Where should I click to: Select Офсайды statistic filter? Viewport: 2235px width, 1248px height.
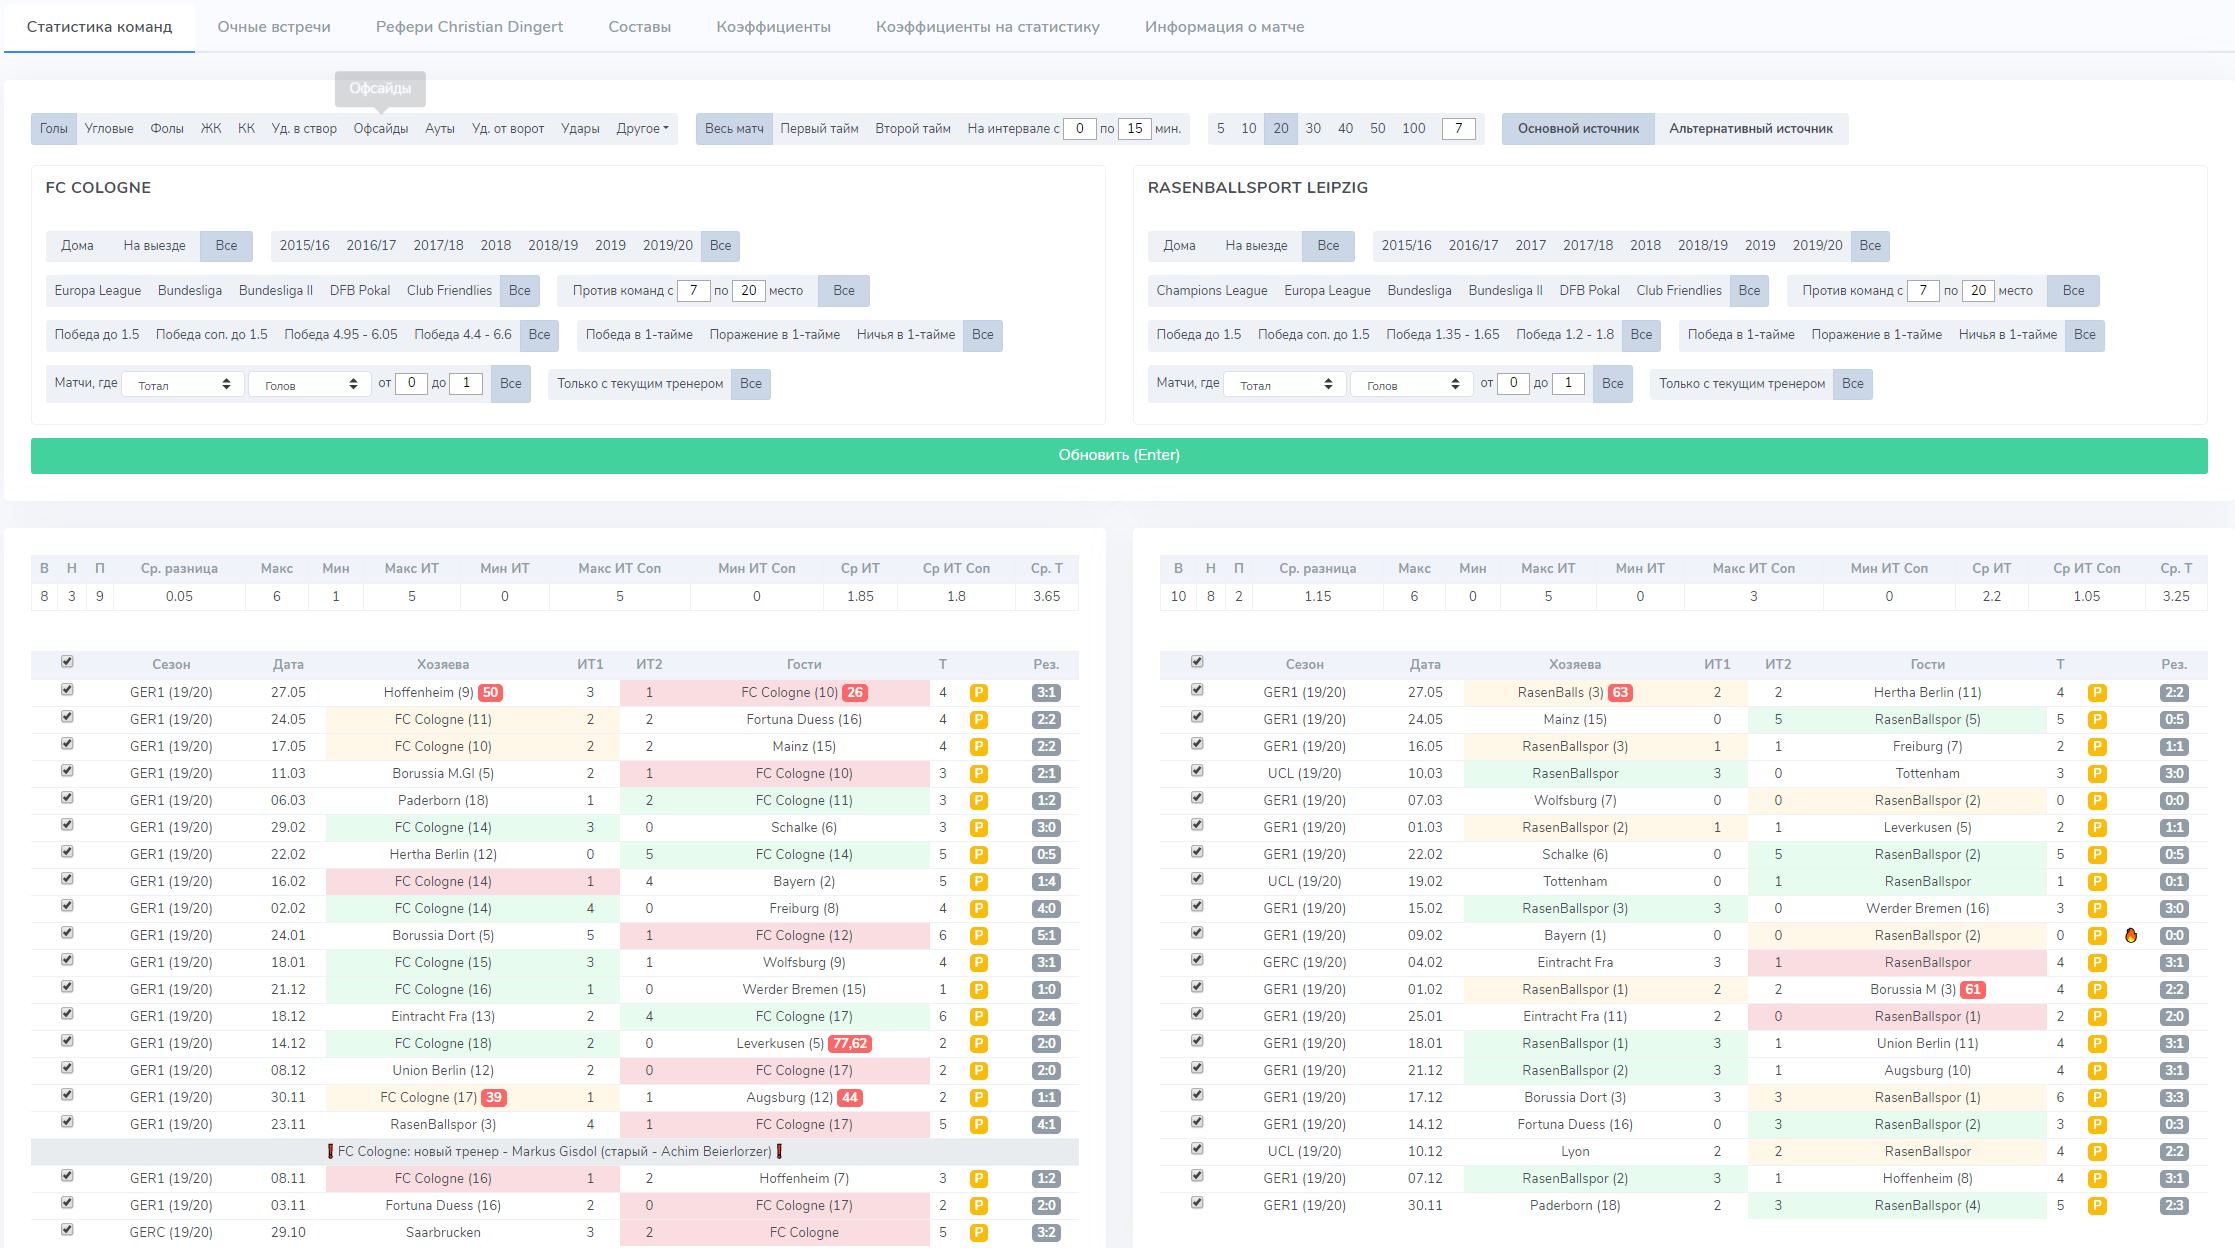pos(381,128)
